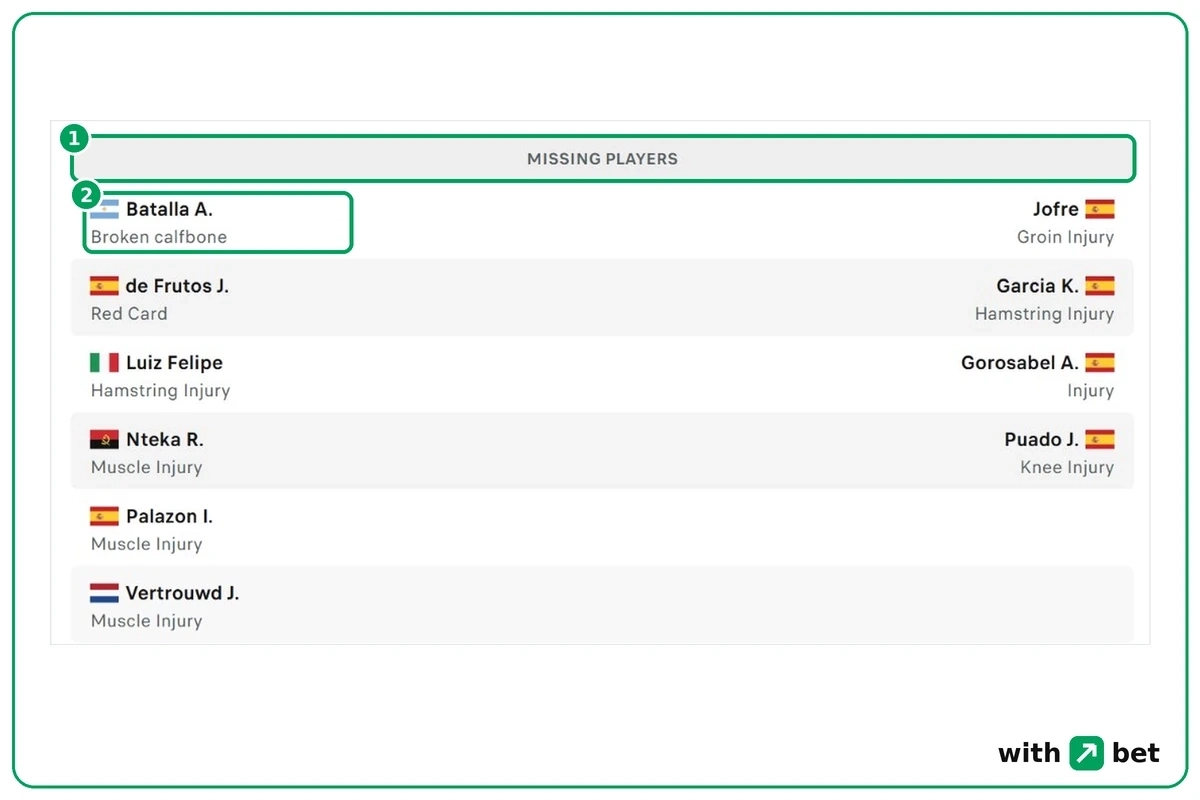Select player name Vertrouwd J.

[x=182, y=593]
